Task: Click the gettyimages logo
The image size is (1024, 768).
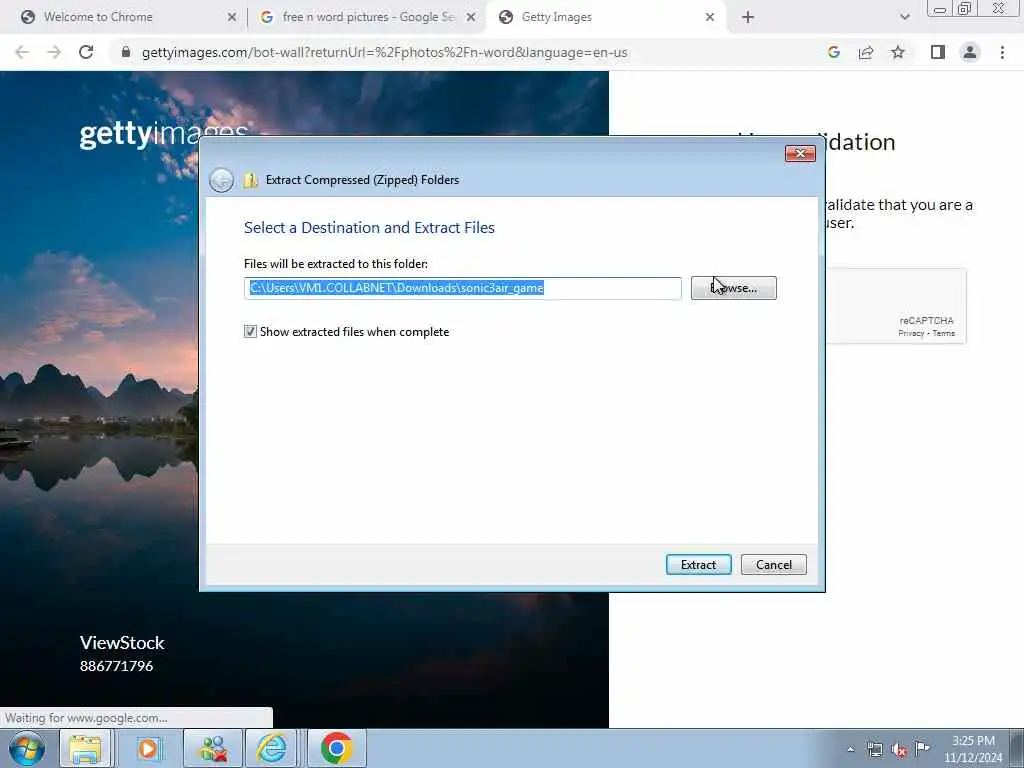Action: [x=163, y=134]
